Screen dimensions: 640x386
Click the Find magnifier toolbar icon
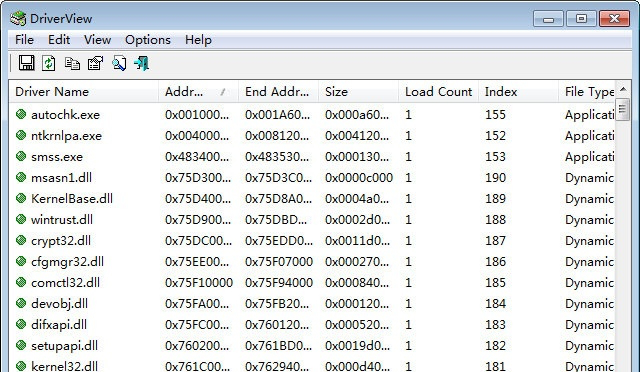click(119, 63)
